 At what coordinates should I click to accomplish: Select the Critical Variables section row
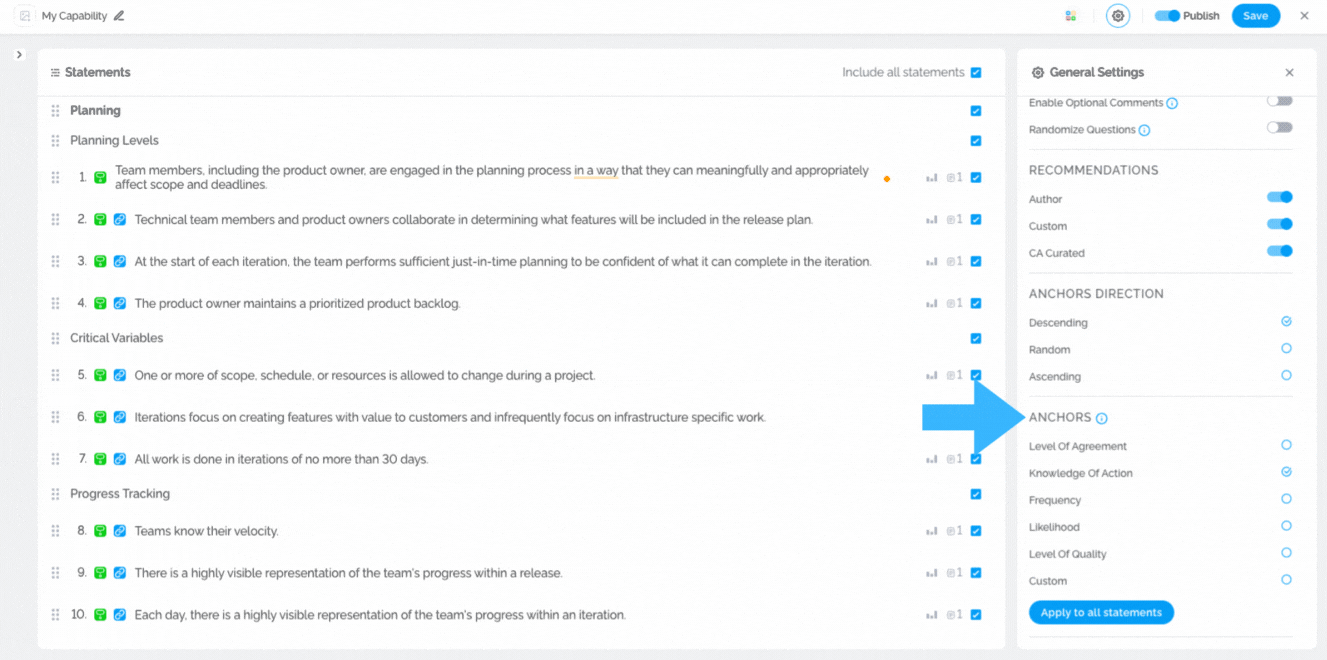[117, 338]
